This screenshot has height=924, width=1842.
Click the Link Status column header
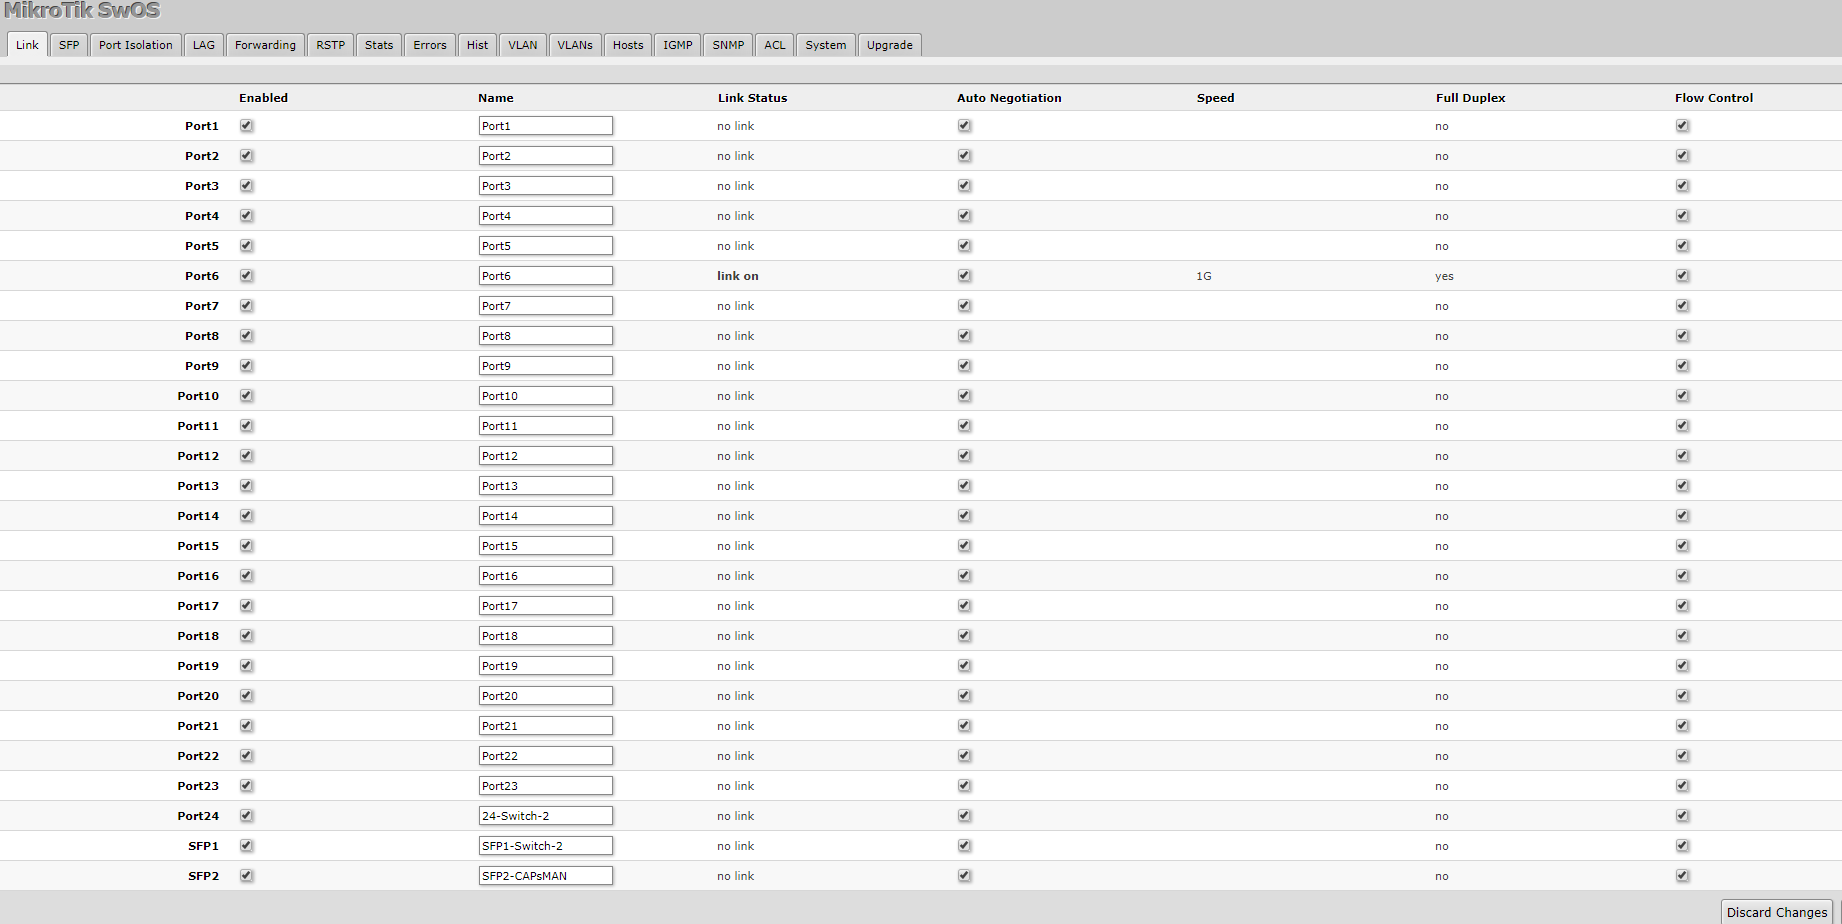(x=753, y=98)
